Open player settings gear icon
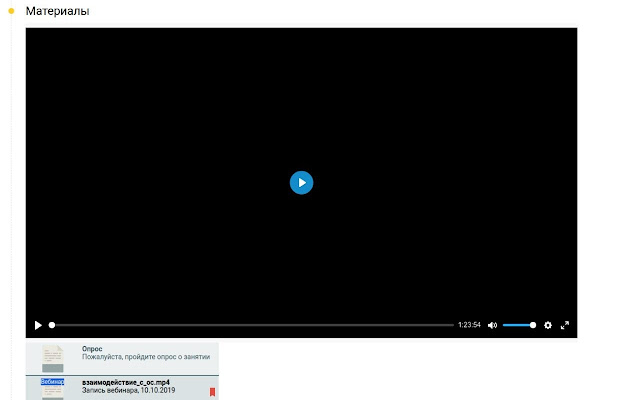Image resolution: width=640 pixels, height=400 pixels. (548, 325)
